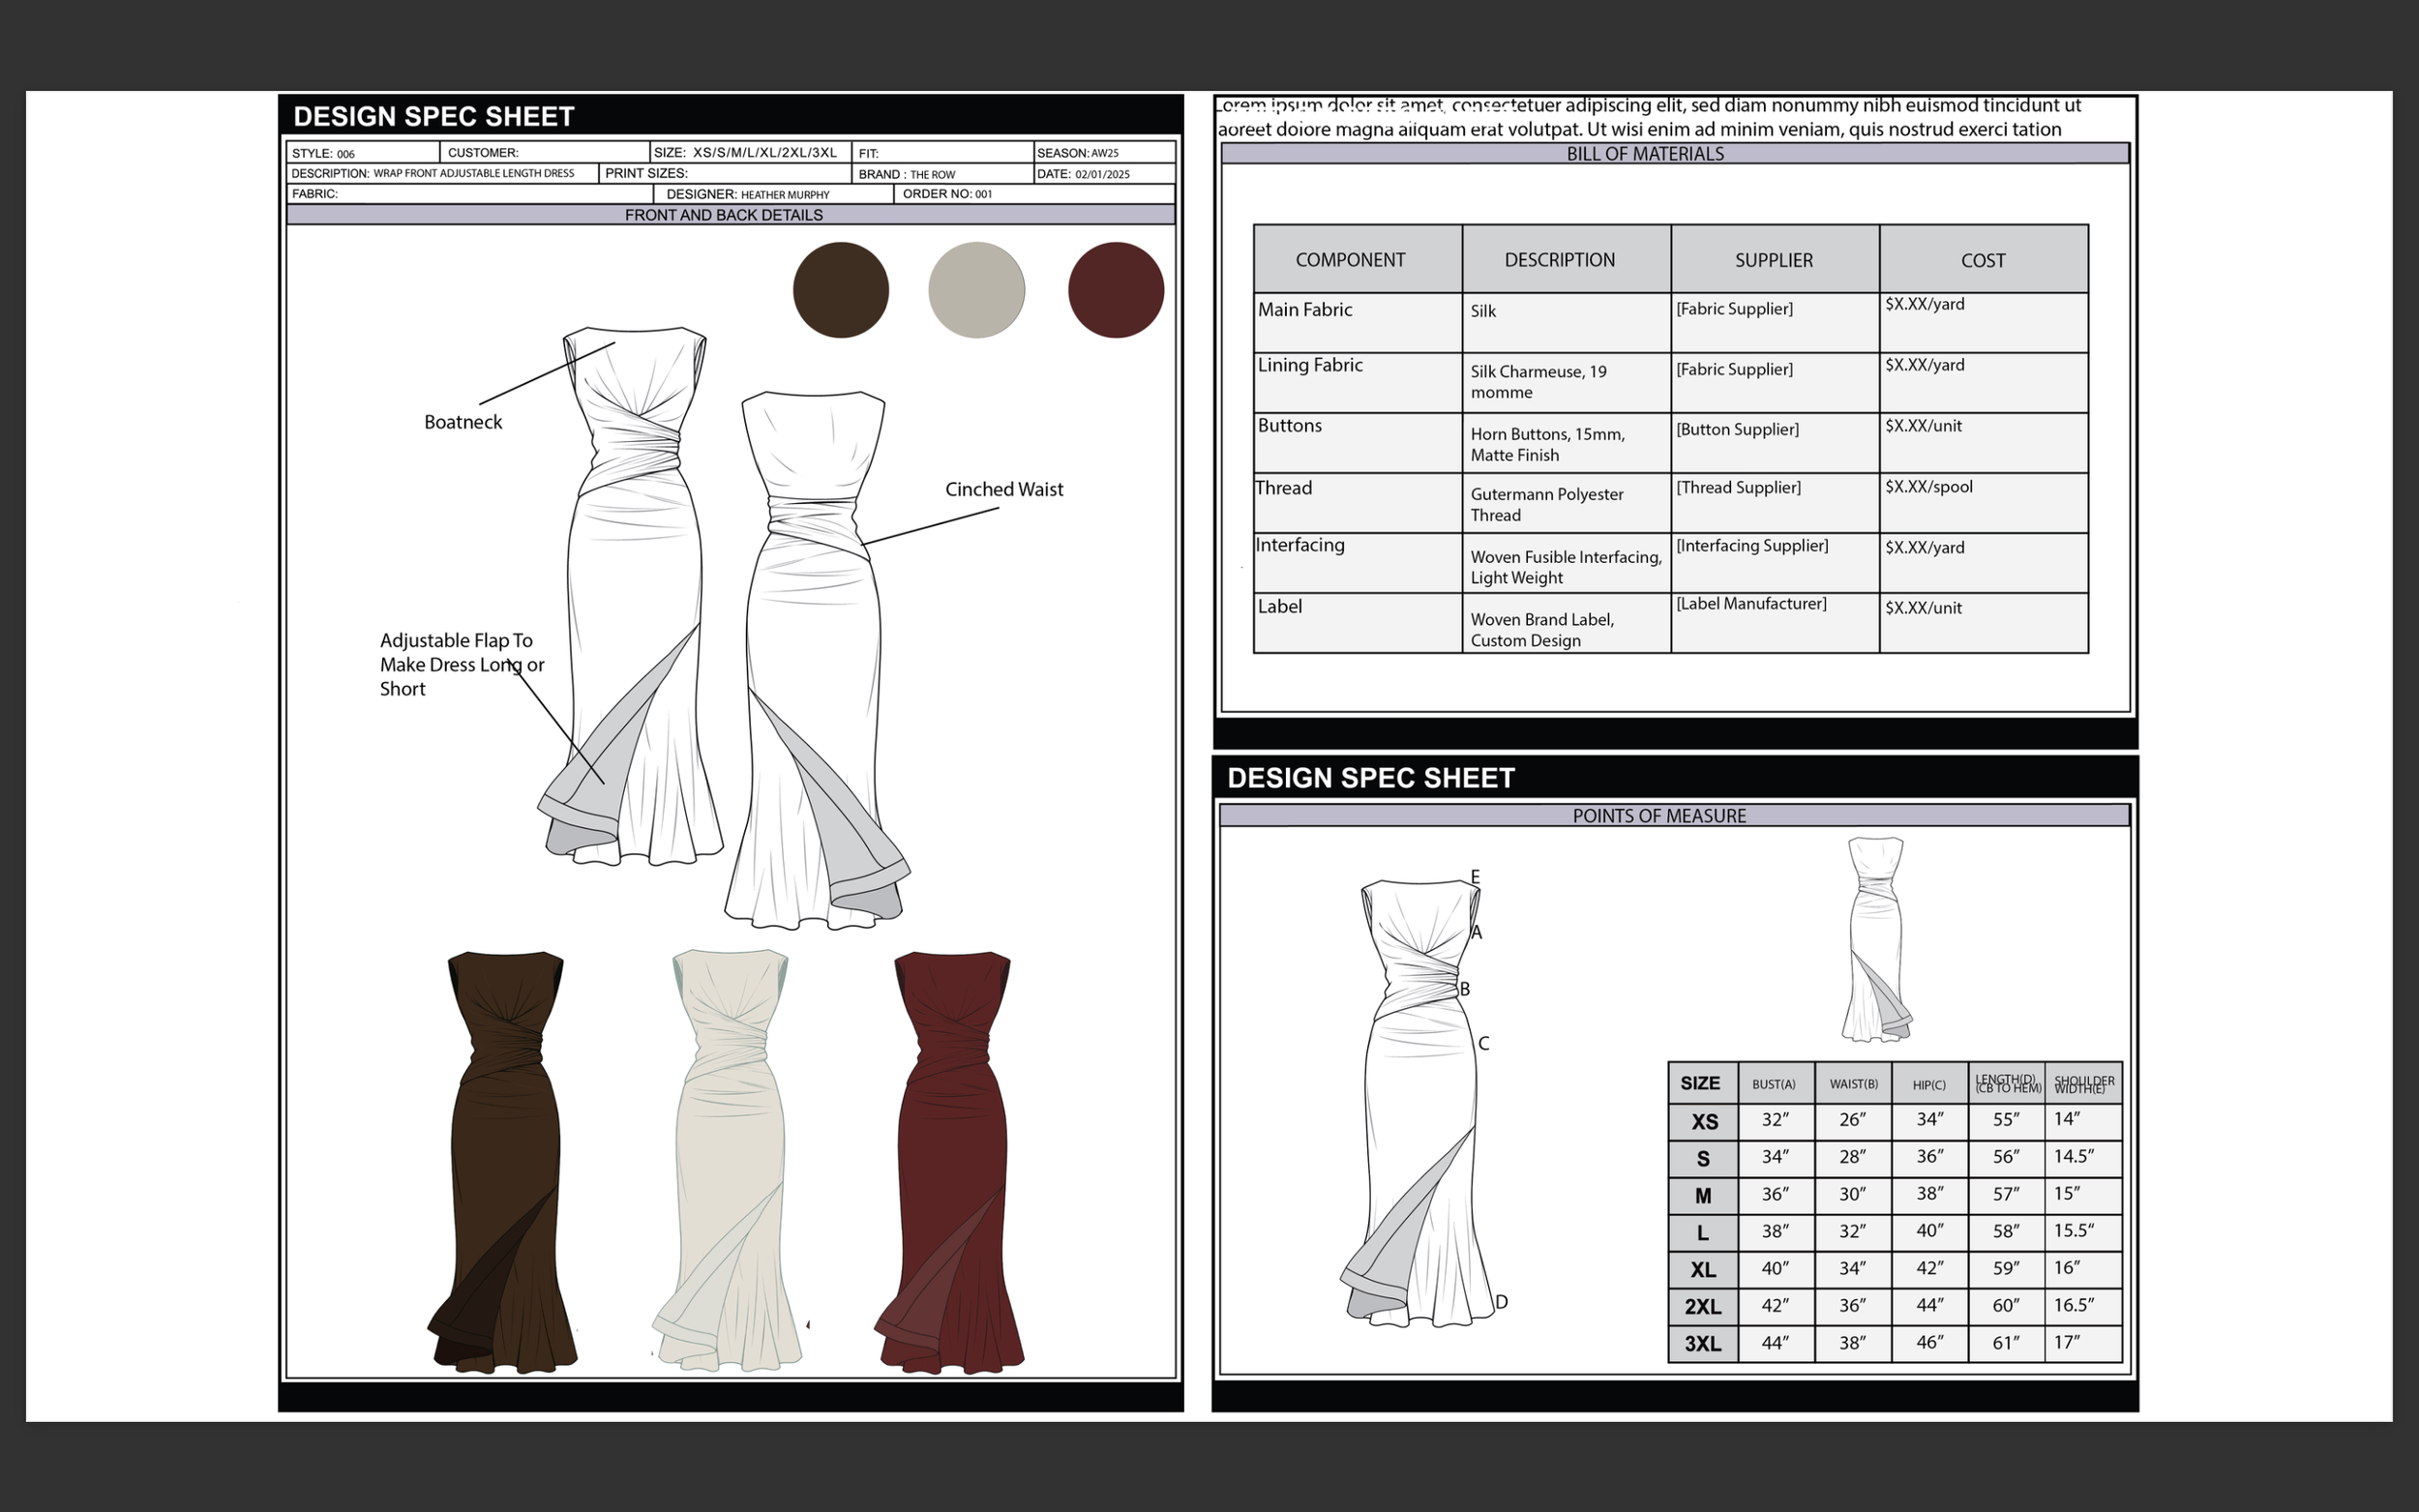Click the burgundy color swatch circle

coord(1115,290)
